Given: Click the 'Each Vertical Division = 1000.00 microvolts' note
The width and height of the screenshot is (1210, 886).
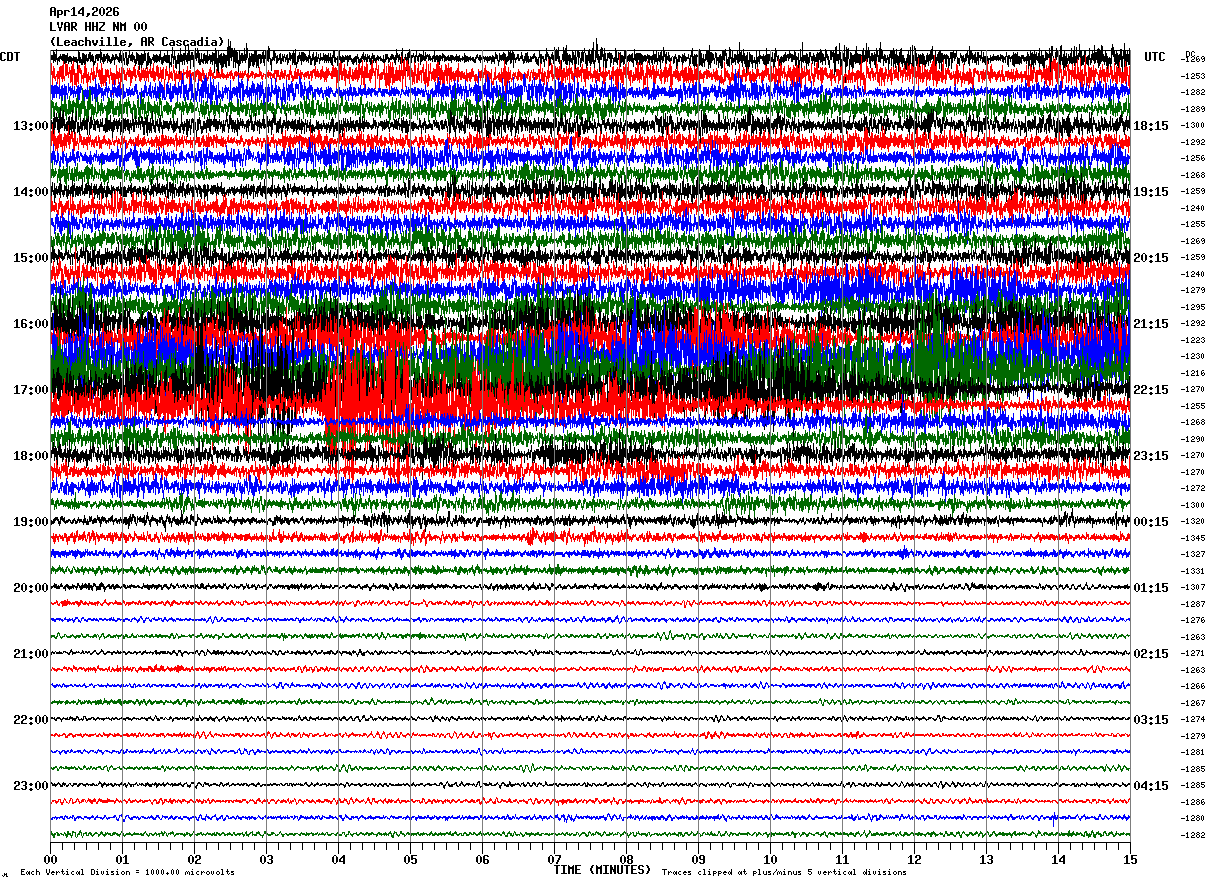Looking at the screenshot, I should pos(127,872).
